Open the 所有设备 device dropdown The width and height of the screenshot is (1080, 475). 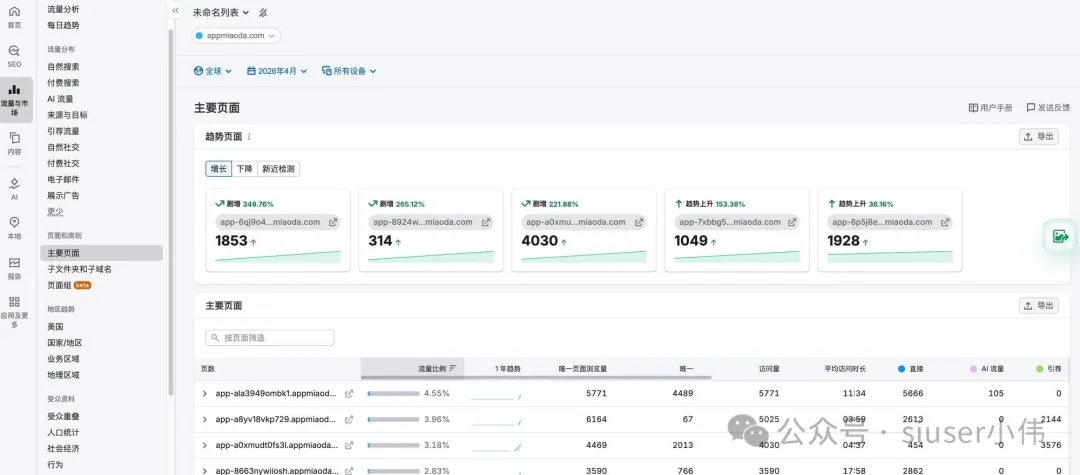(349, 71)
